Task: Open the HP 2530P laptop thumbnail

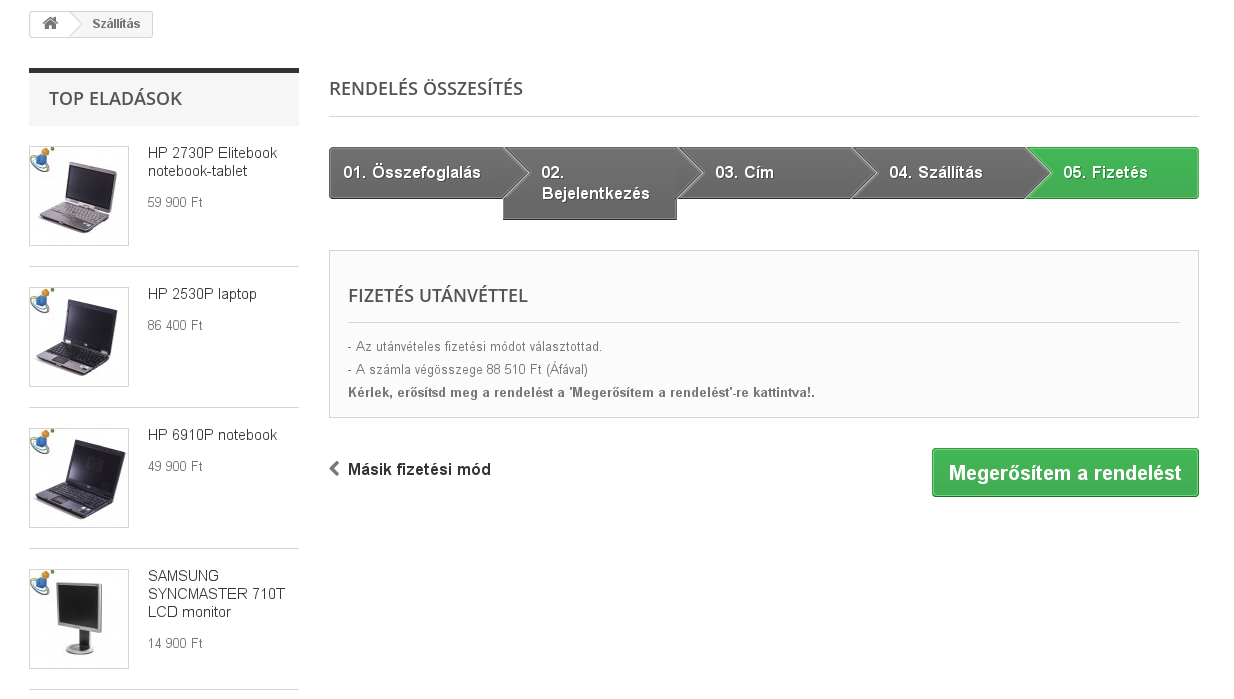Action: click(79, 337)
